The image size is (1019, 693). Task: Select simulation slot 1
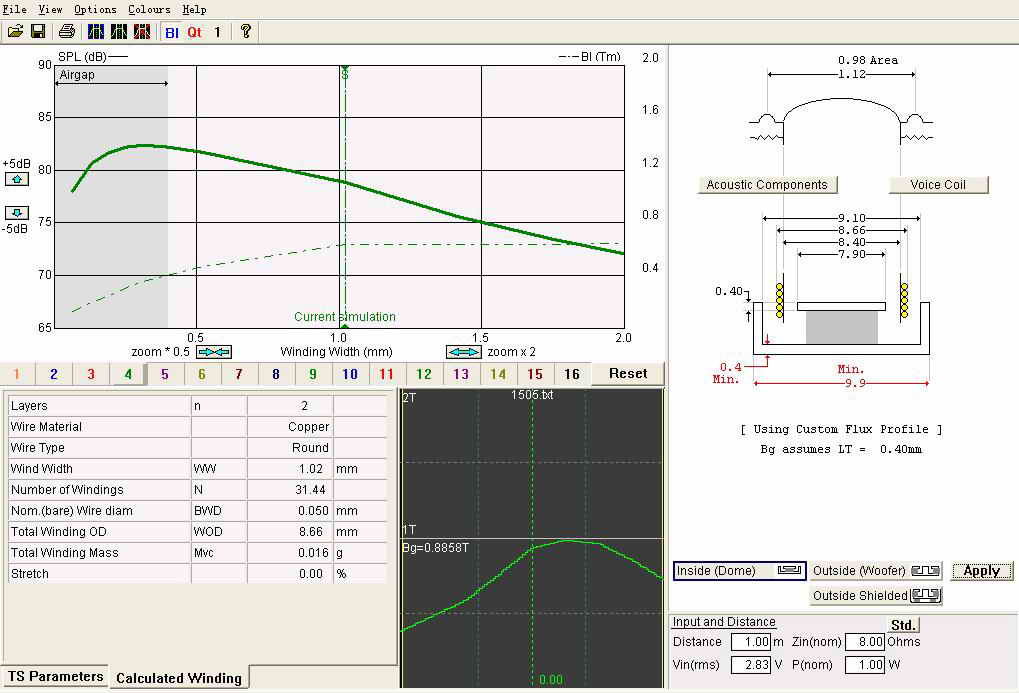pos(17,374)
